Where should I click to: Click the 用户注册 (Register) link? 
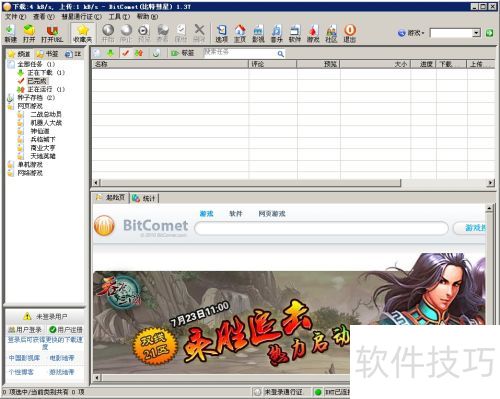click(66, 330)
